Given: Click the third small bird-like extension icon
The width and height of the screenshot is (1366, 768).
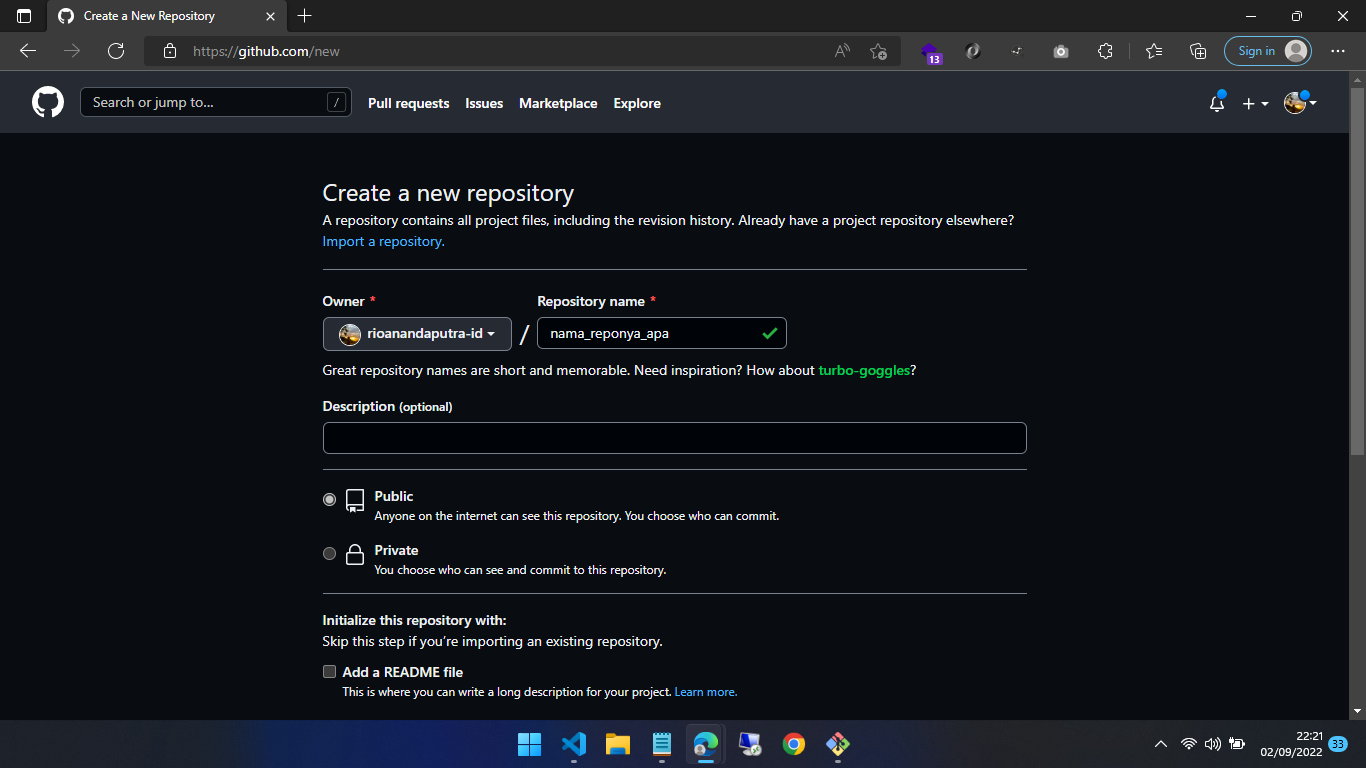Looking at the screenshot, I should pyautogui.click(x=1017, y=51).
